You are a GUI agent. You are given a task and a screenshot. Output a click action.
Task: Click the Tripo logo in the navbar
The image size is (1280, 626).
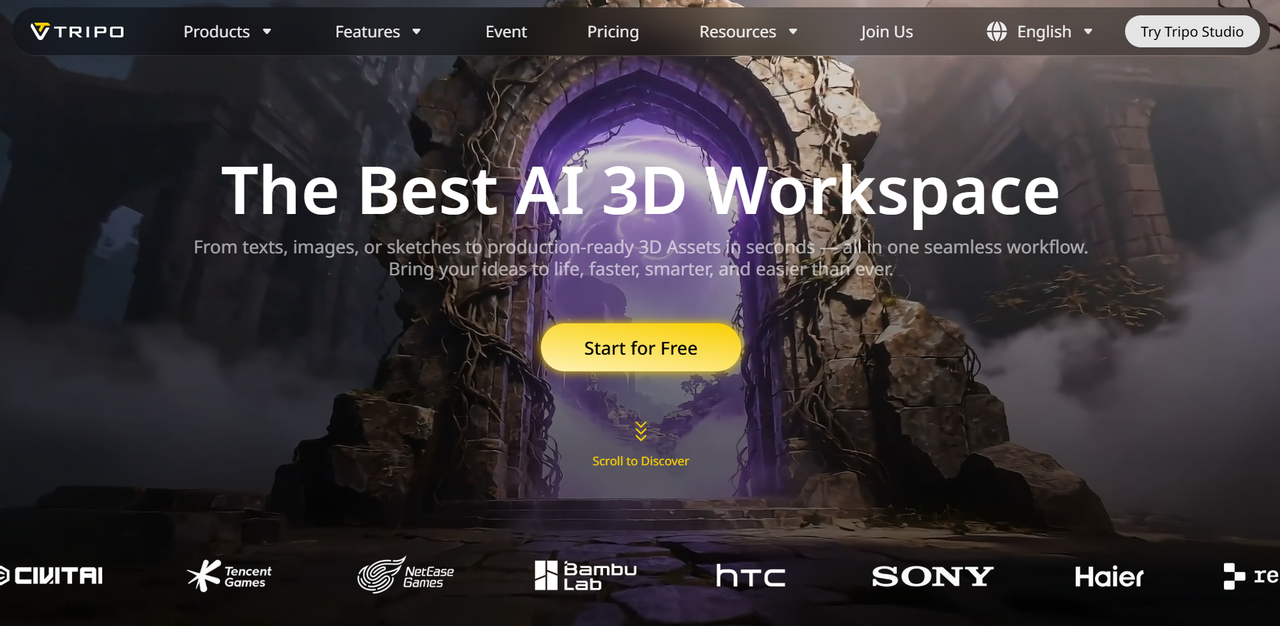tap(77, 32)
